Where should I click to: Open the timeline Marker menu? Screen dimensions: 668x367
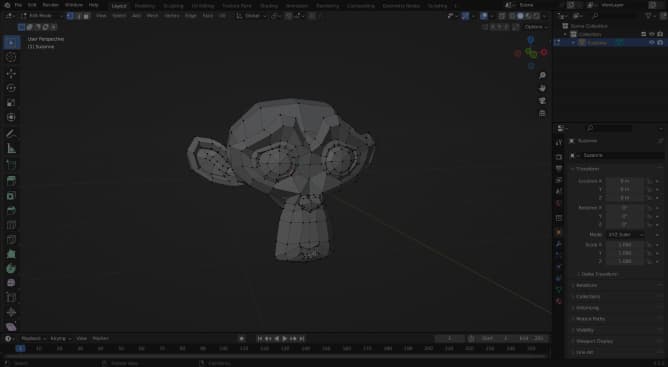click(x=101, y=338)
